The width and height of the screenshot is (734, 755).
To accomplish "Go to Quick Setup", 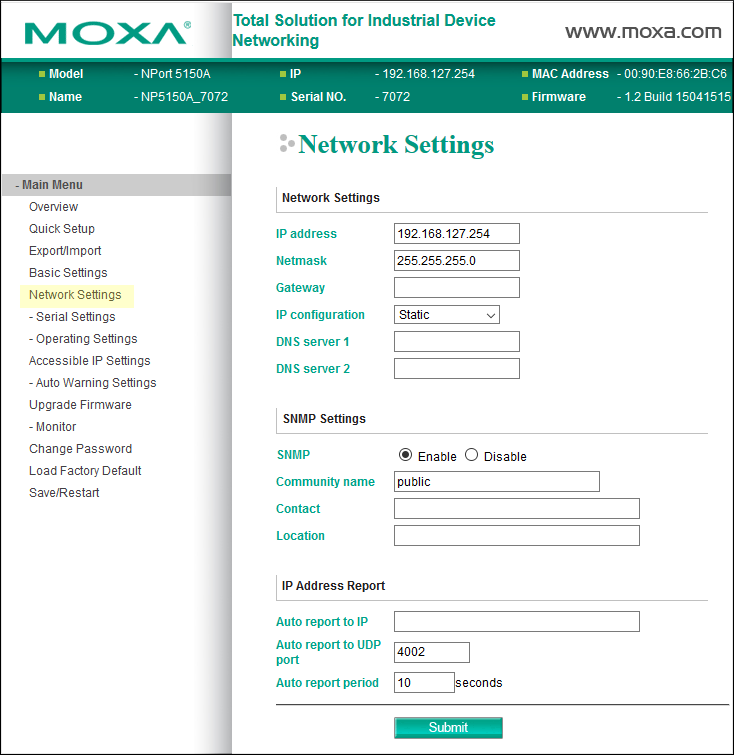I will (x=62, y=229).
